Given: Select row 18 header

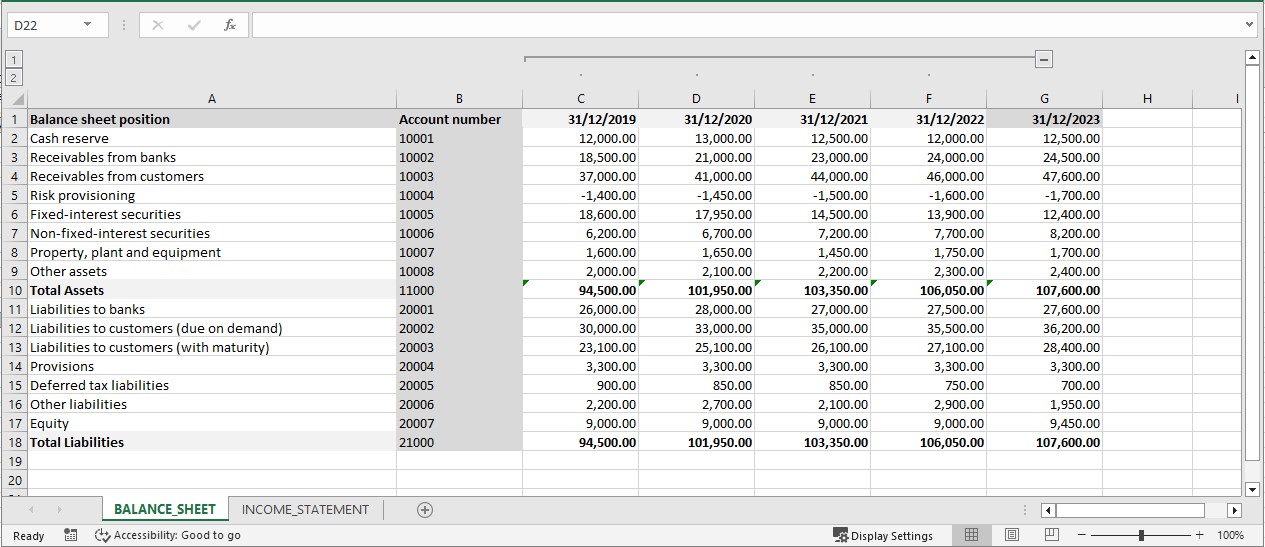Looking at the screenshot, I should click(x=14, y=442).
